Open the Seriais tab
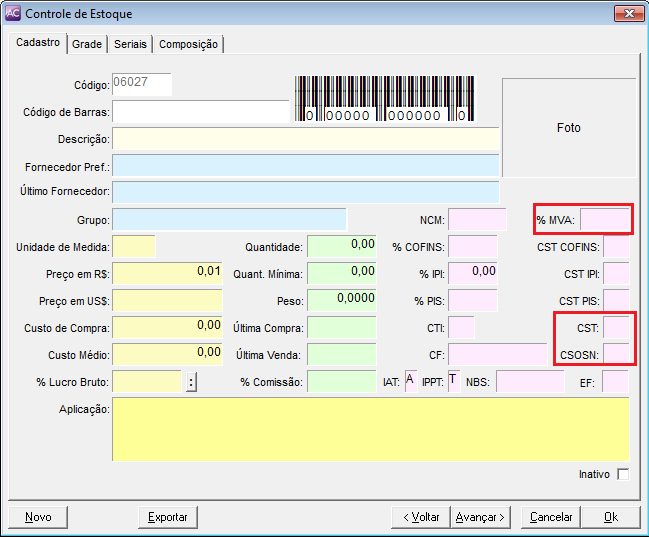Screen dimensions: 649x537 130,44
